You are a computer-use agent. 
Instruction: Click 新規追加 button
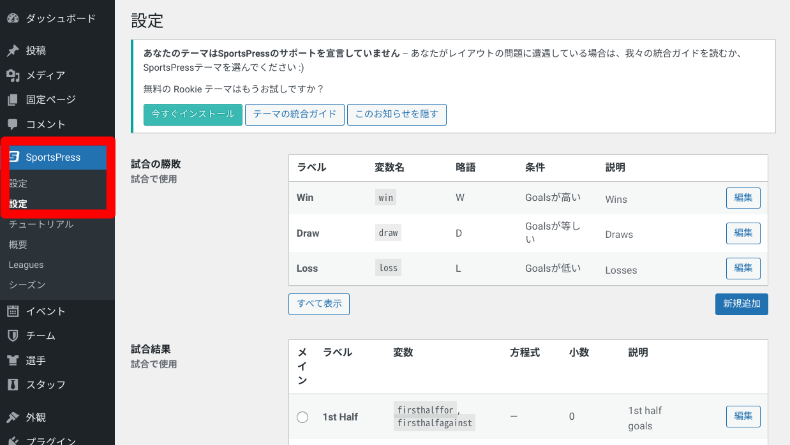[x=742, y=304]
